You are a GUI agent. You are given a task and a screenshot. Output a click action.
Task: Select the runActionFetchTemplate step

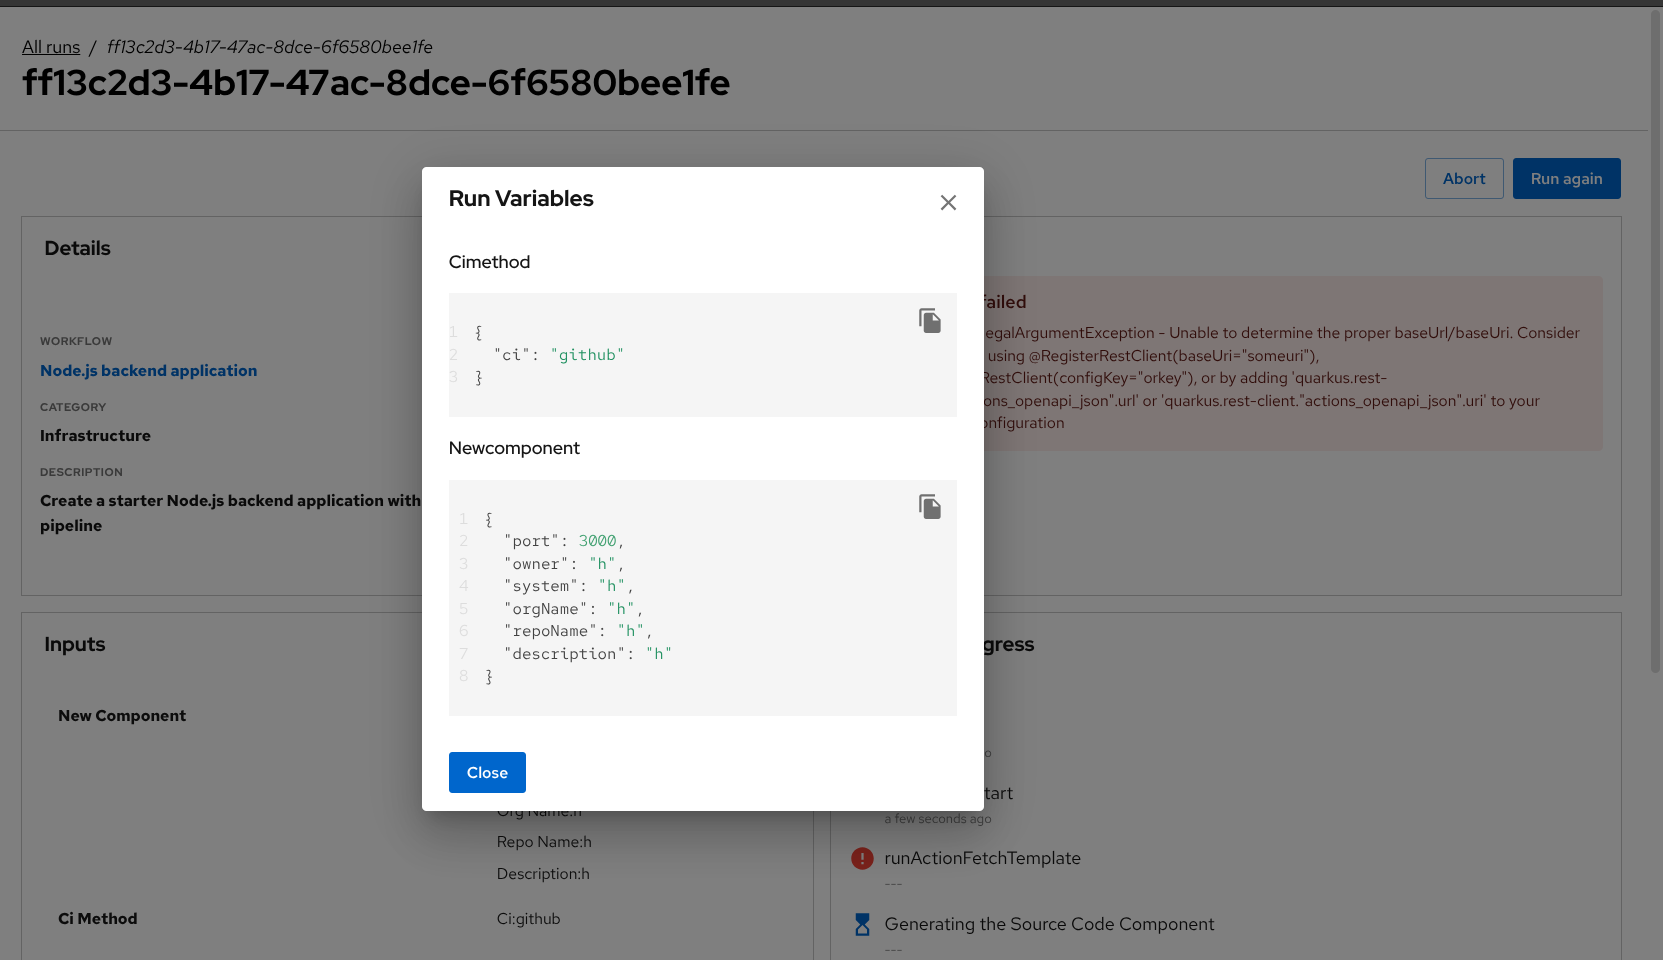pos(982,858)
